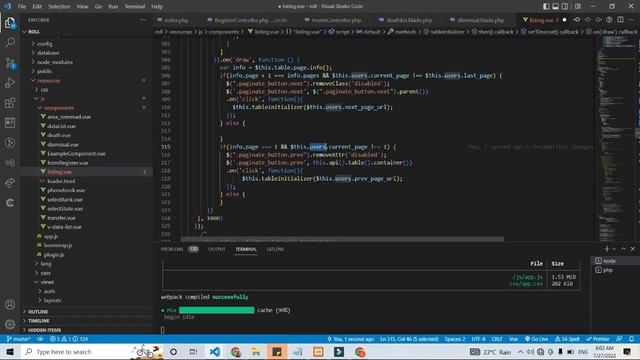Open the Extensions view
Screen dimensions: 640x360
click(10, 103)
